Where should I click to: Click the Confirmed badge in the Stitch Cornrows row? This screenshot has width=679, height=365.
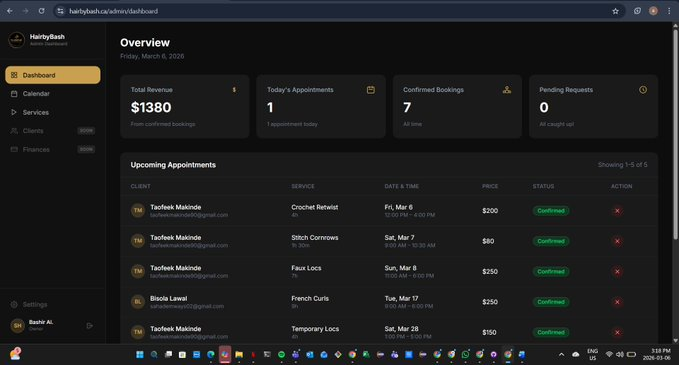point(551,241)
